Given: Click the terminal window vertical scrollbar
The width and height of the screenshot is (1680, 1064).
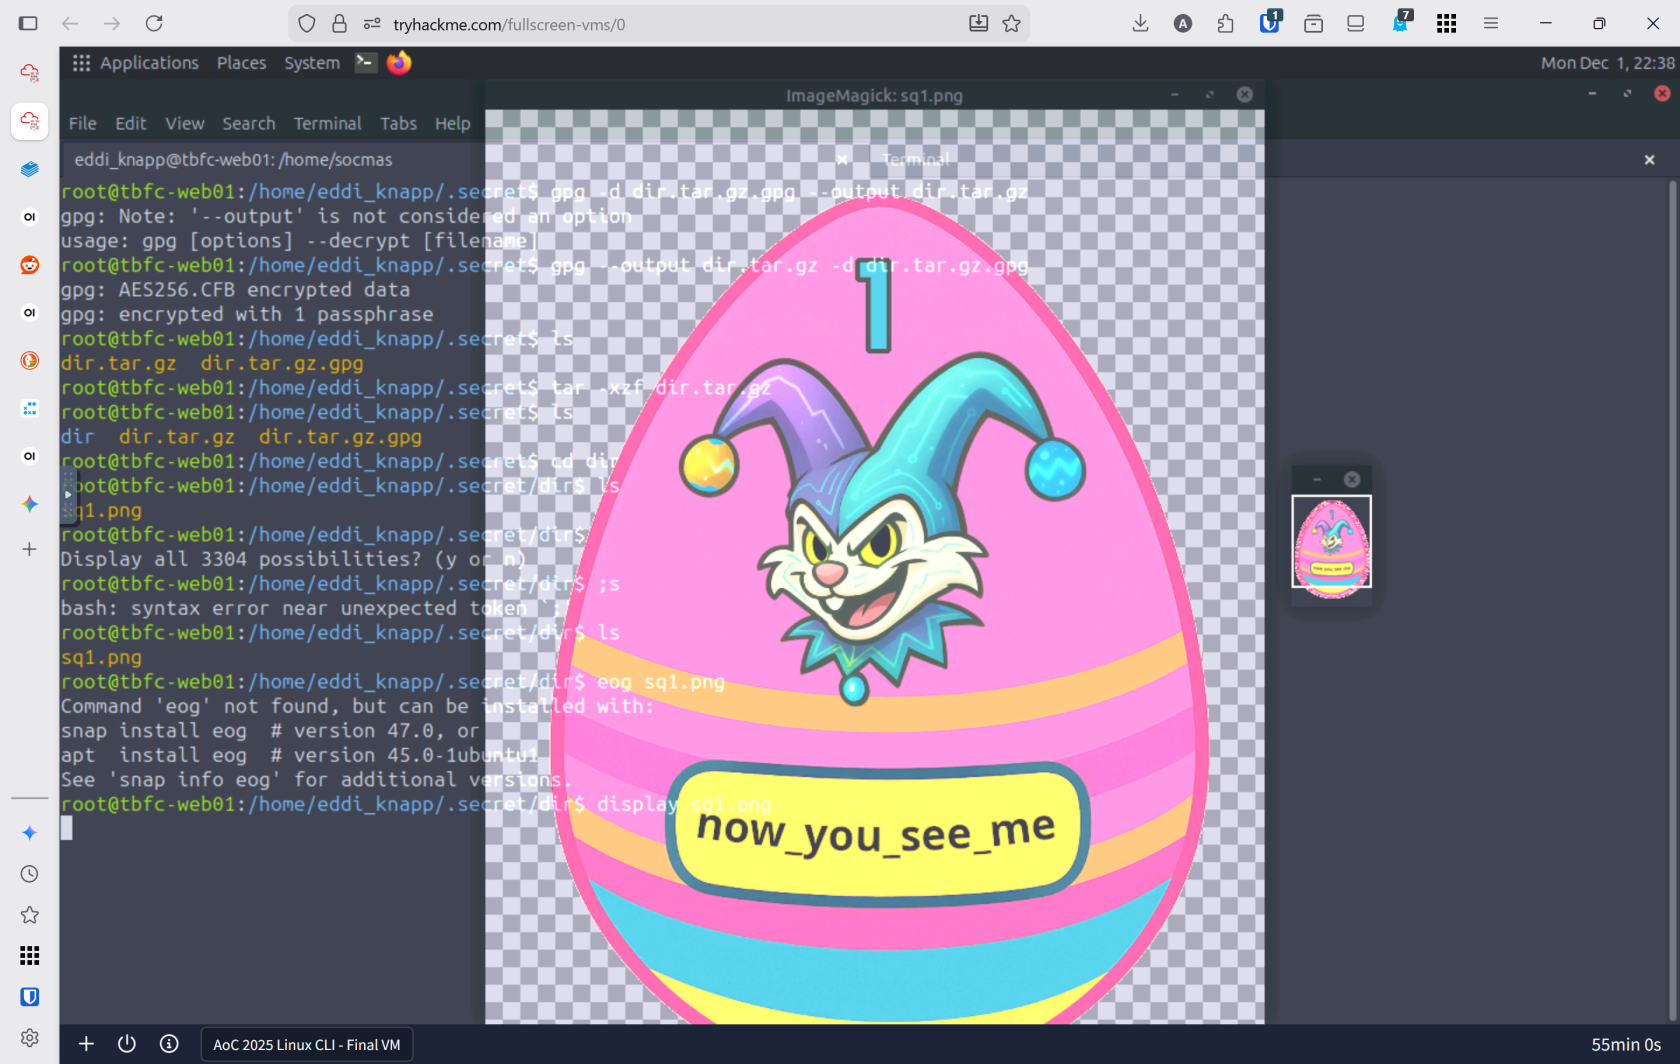Looking at the screenshot, I should [1672, 600].
